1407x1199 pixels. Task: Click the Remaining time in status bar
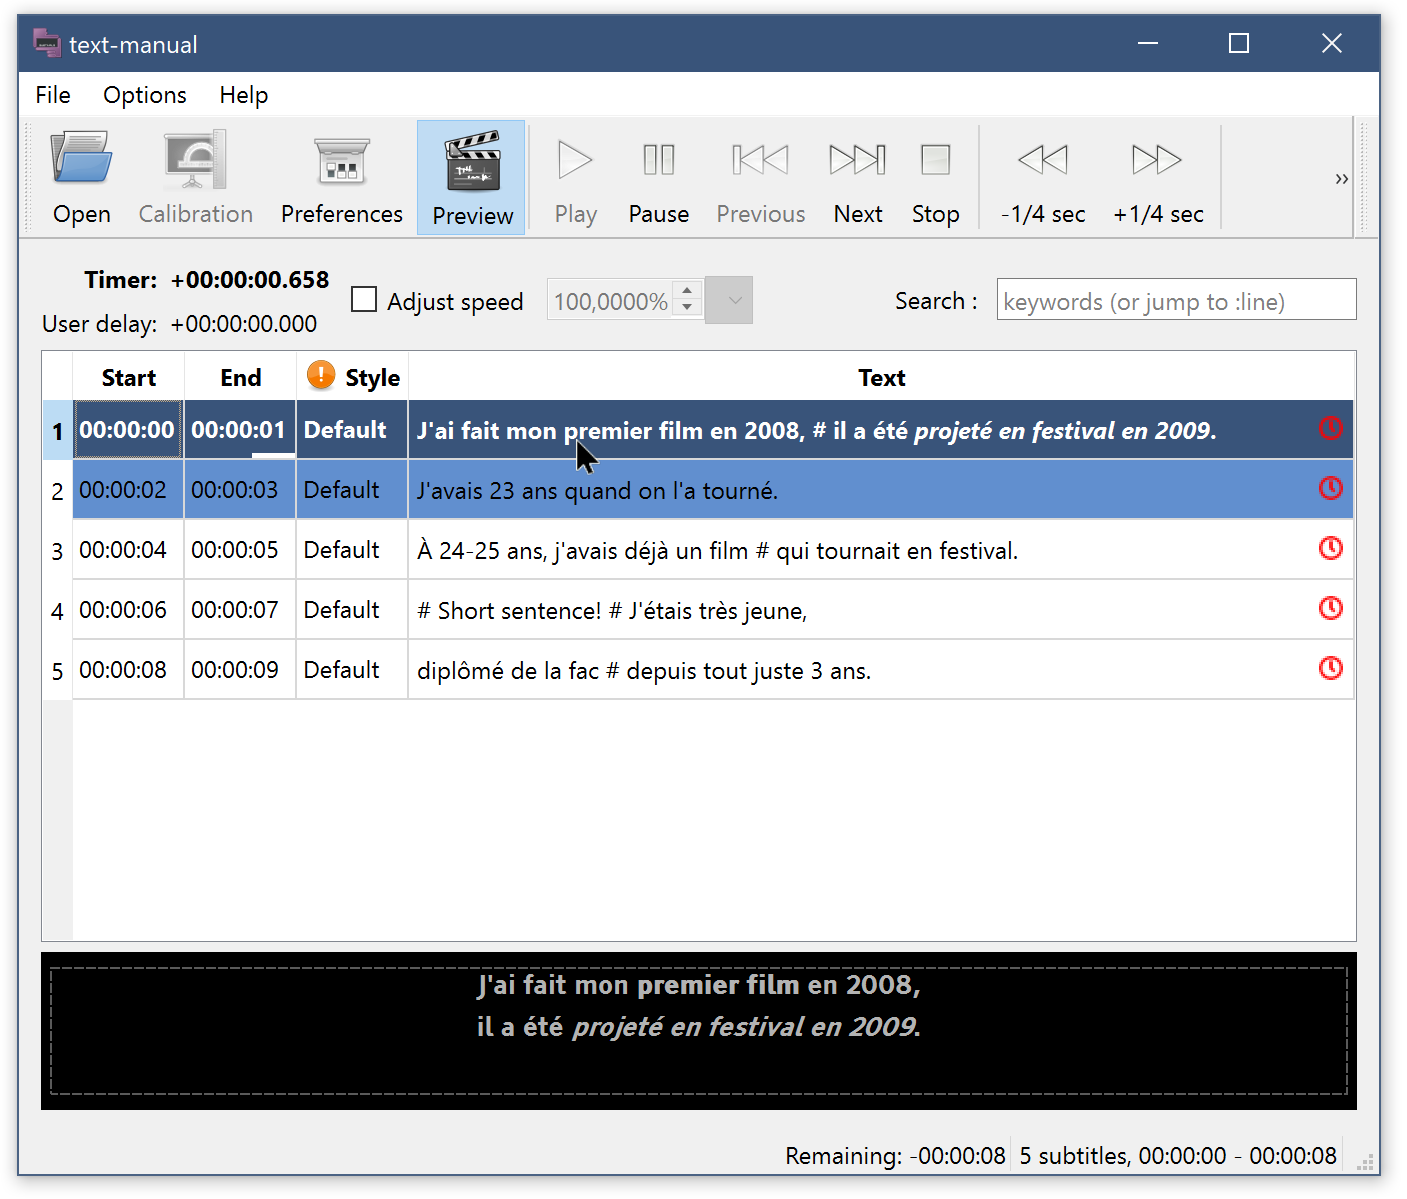tap(895, 1156)
